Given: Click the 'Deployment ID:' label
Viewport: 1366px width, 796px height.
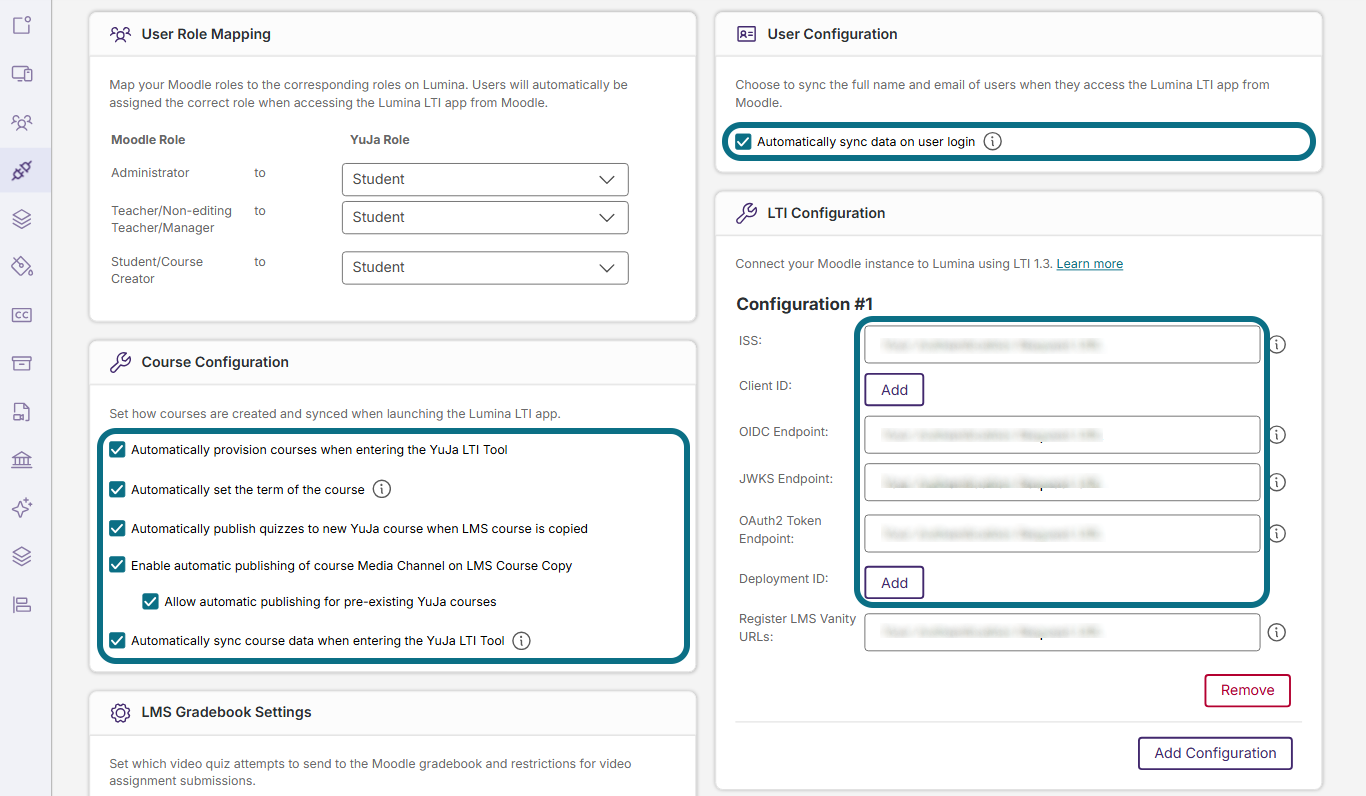Looking at the screenshot, I should [x=784, y=579].
